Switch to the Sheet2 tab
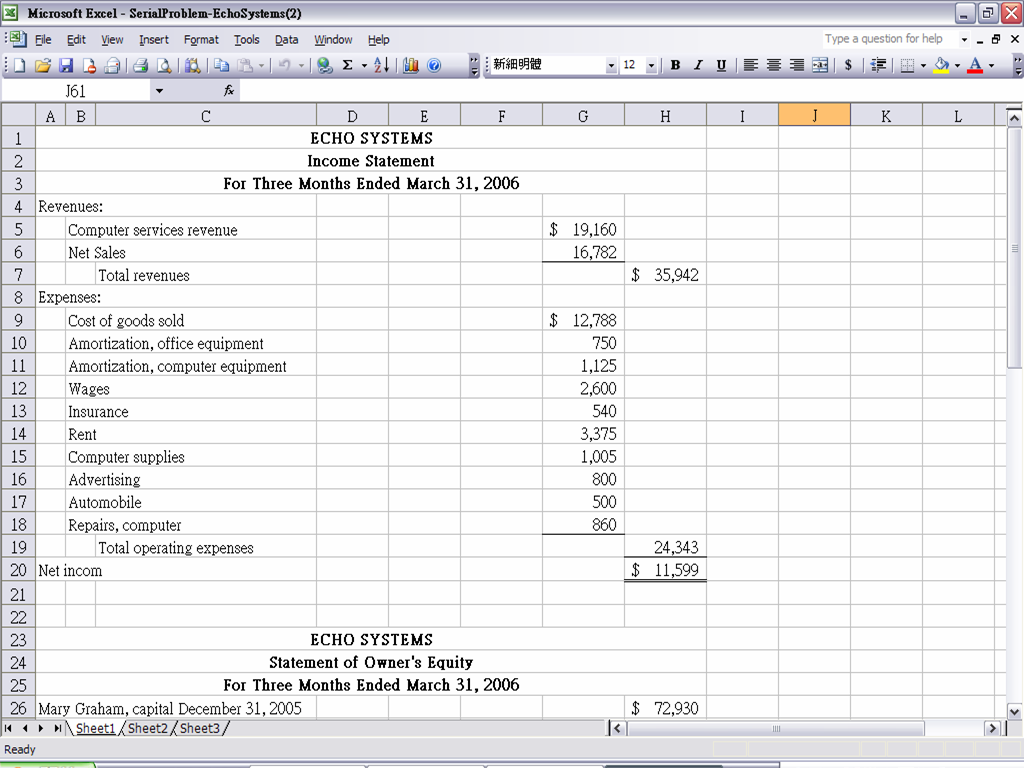This screenshot has height=768, width=1024. pyautogui.click(x=147, y=728)
